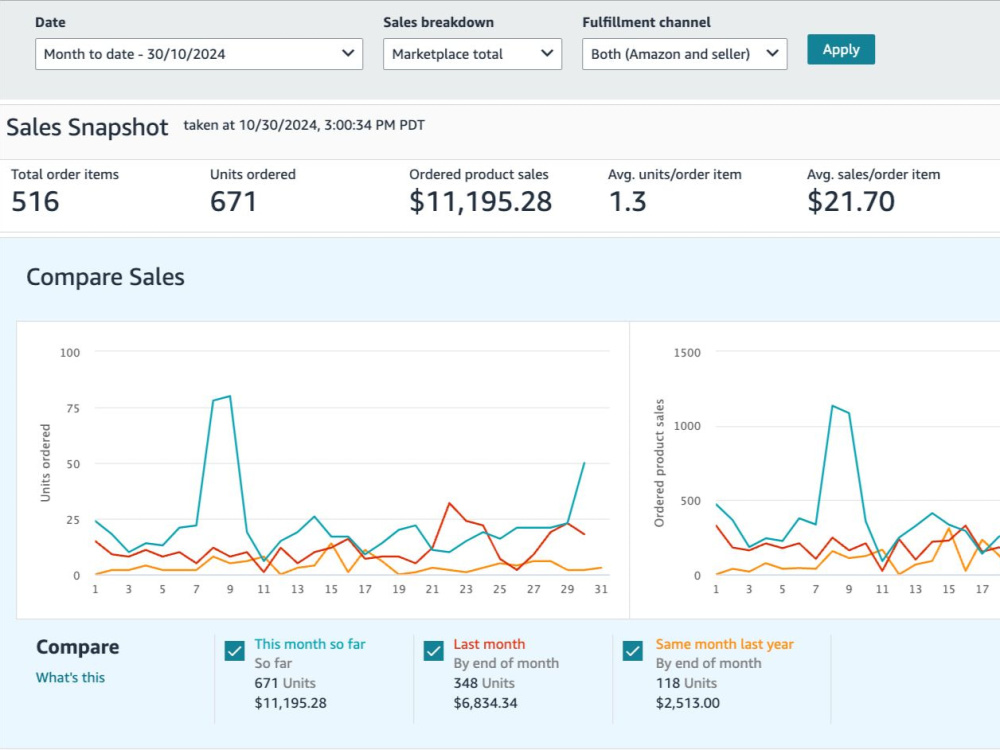
Task: Click the Marketplace total chevron arrow
Action: 547,54
